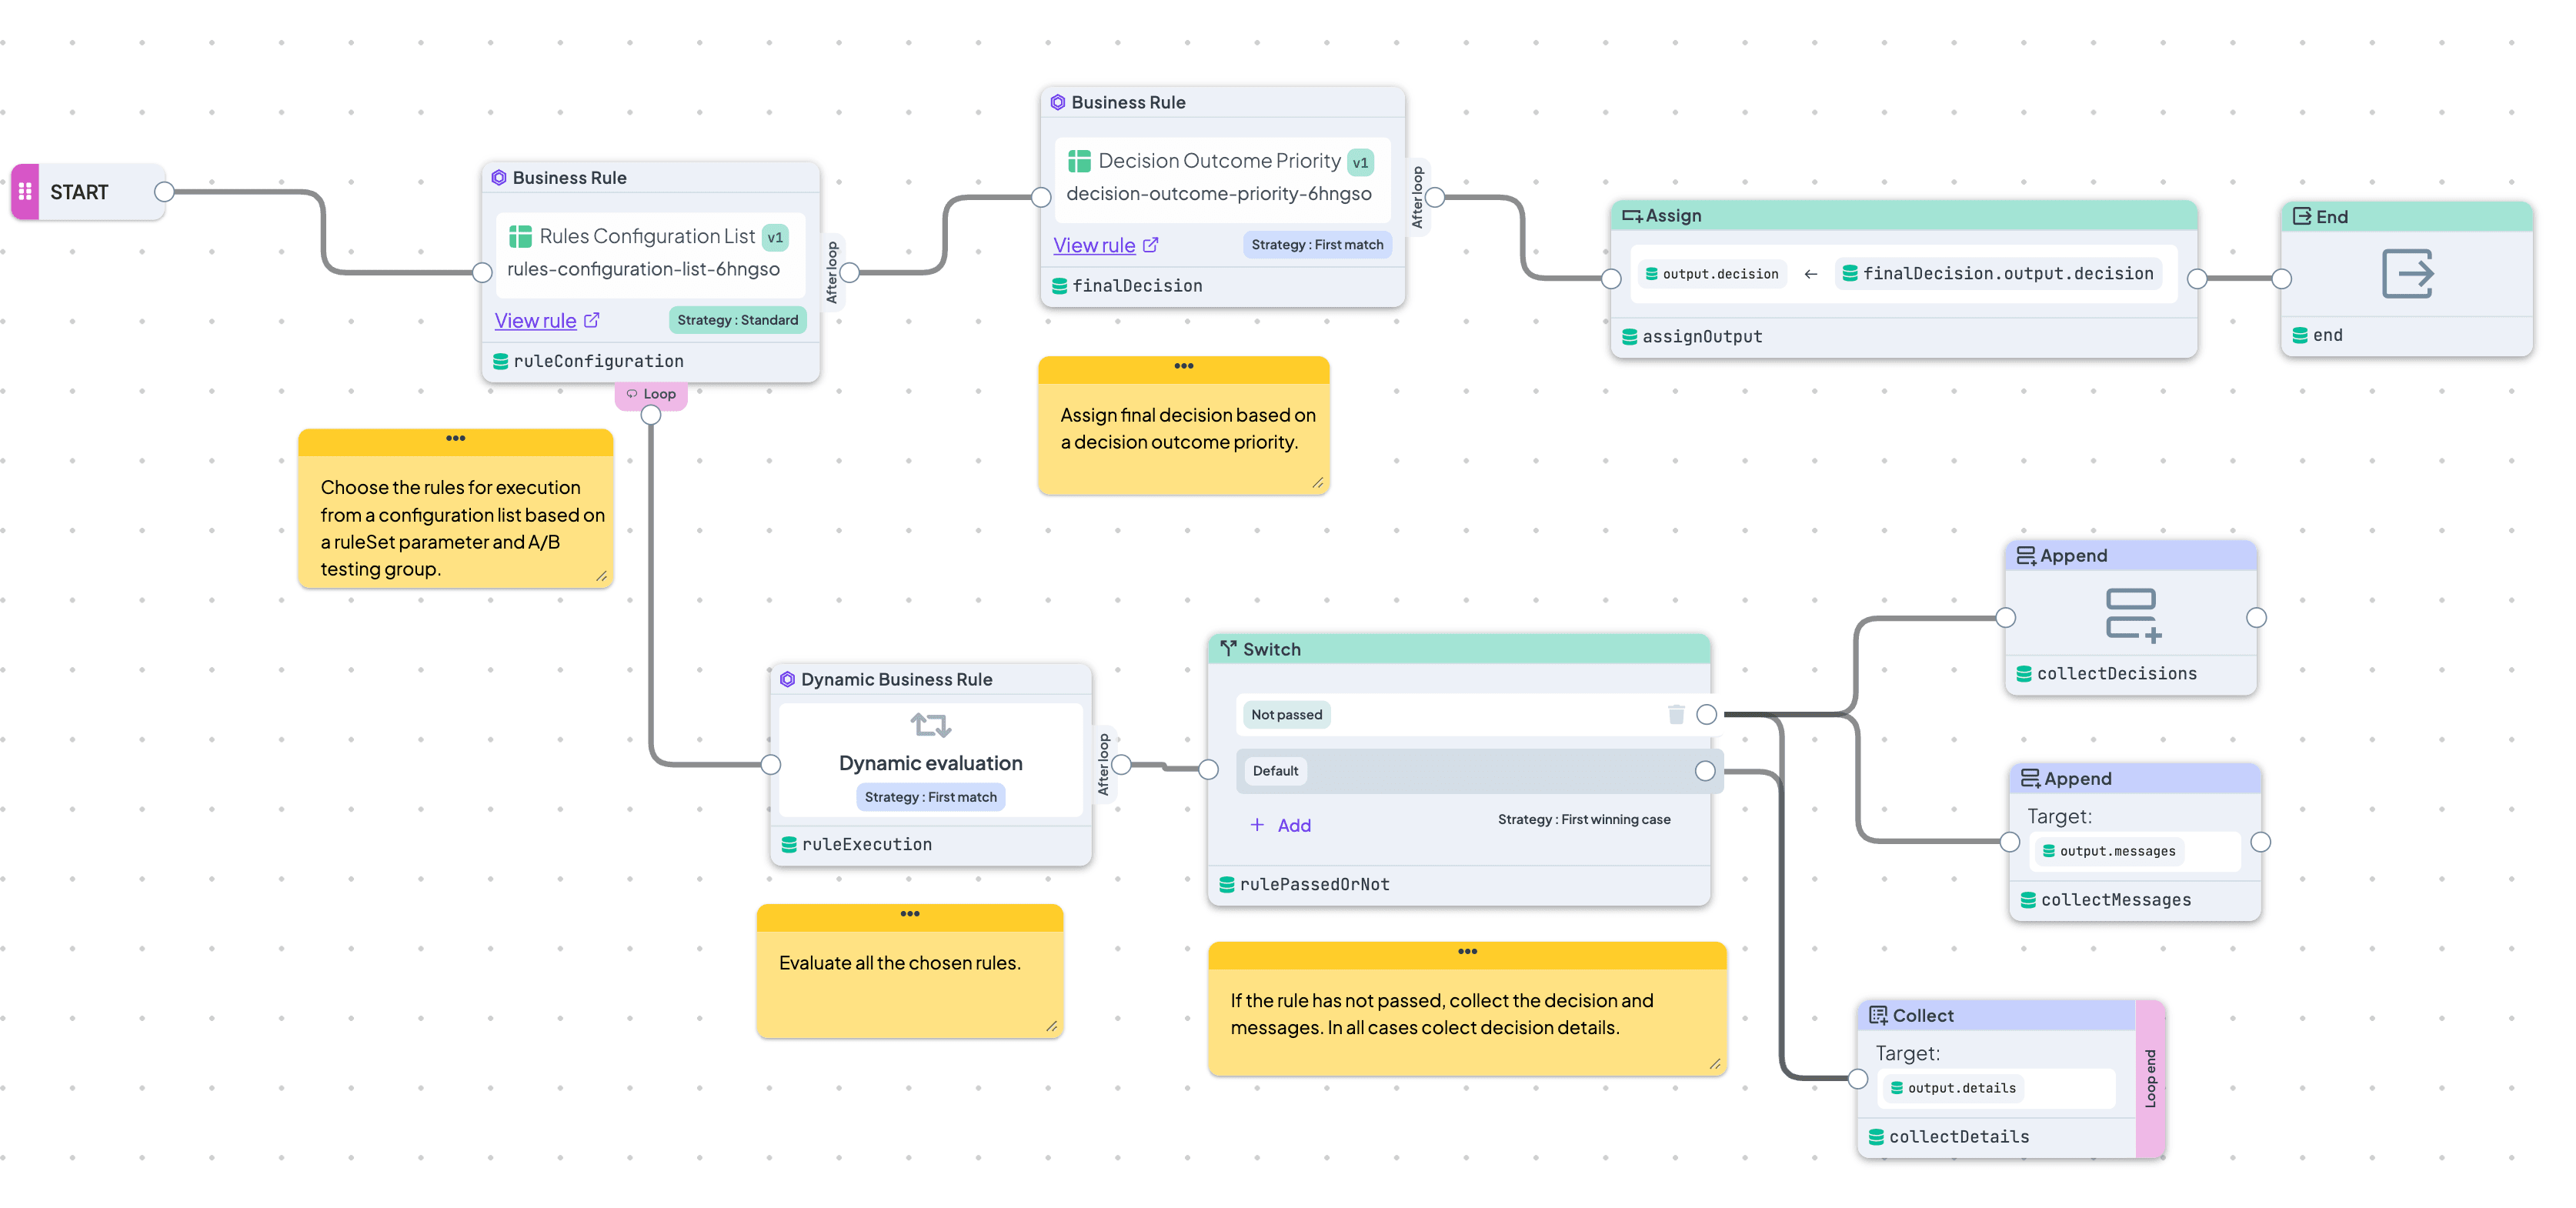
Task: Click the START node output port
Action: (164, 191)
